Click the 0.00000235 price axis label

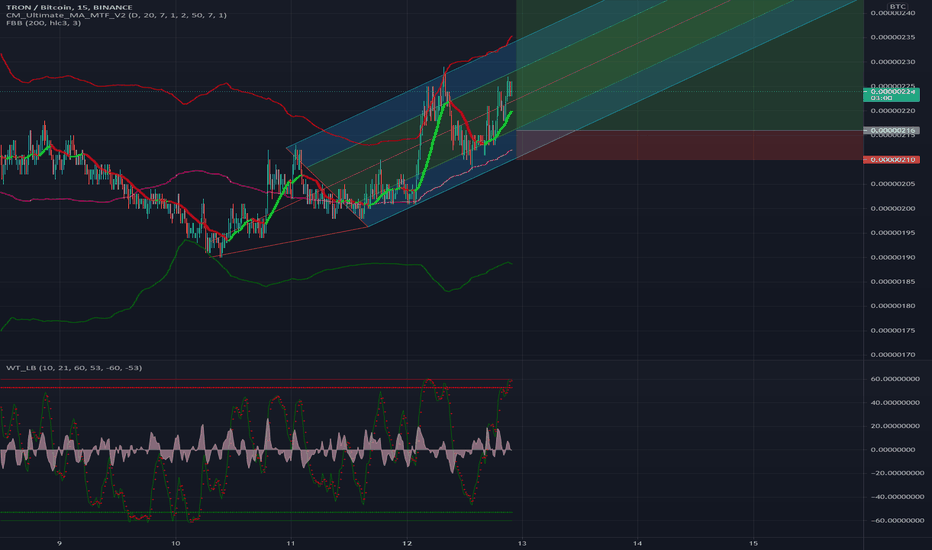[x=893, y=37]
